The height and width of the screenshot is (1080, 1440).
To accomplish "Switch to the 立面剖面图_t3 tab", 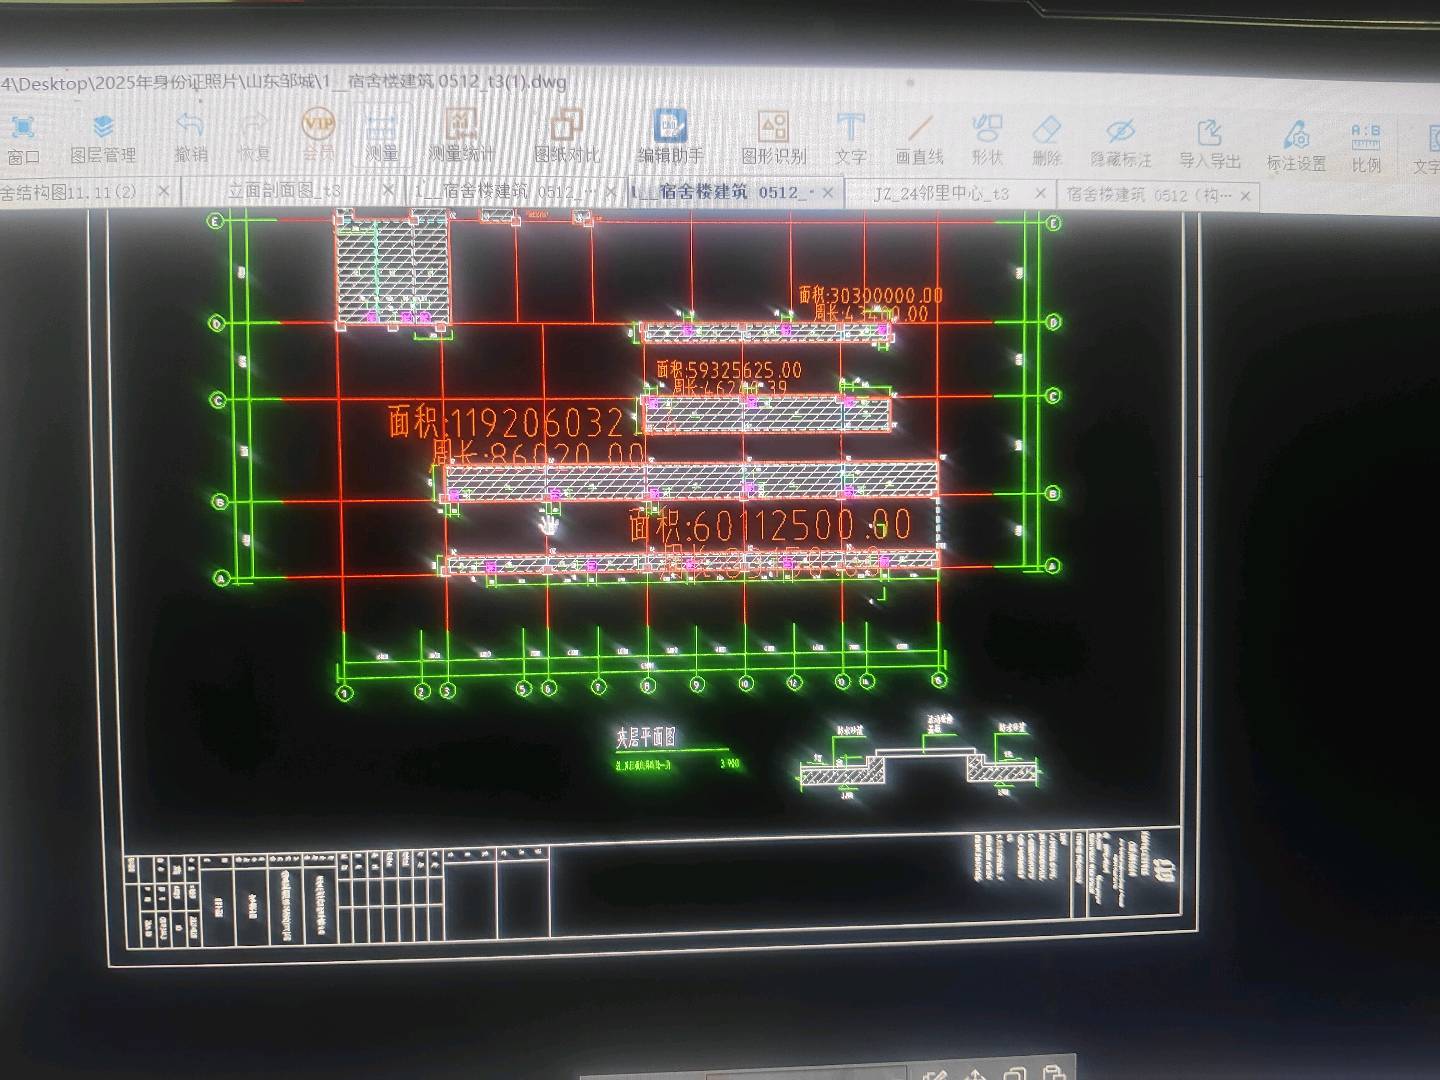I will [x=284, y=191].
